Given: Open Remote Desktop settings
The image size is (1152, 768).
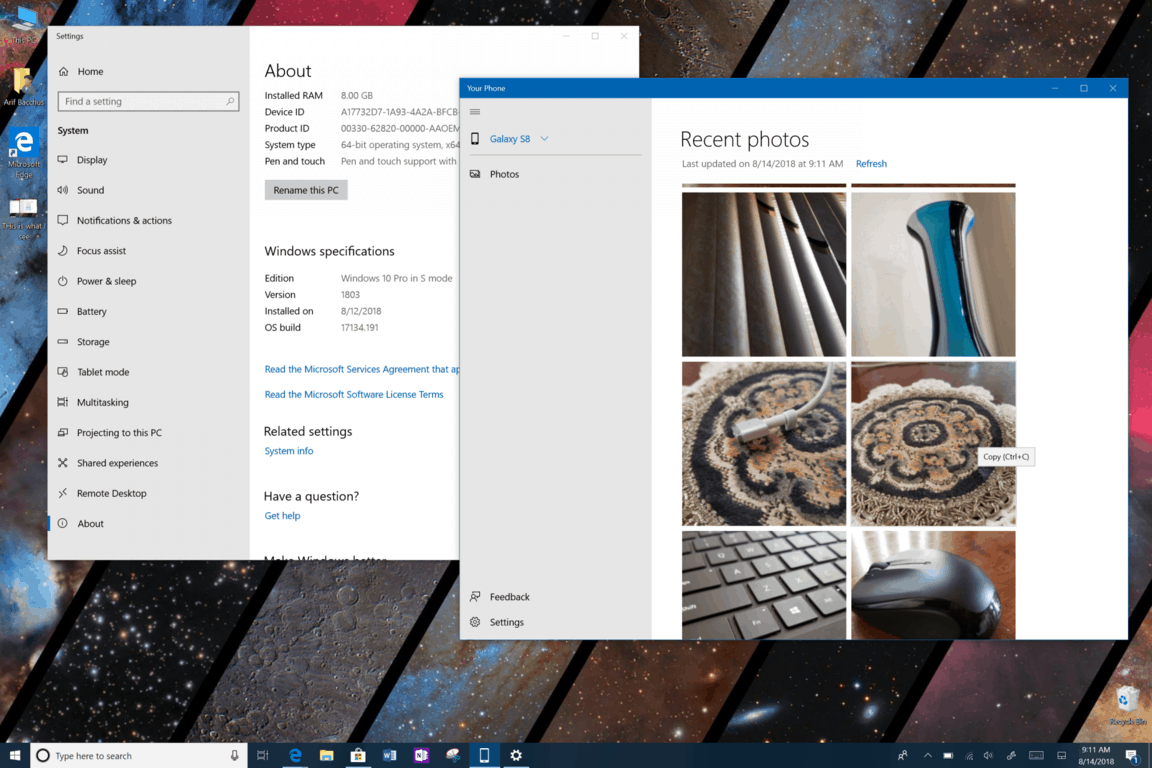Looking at the screenshot, I should 111,493.
